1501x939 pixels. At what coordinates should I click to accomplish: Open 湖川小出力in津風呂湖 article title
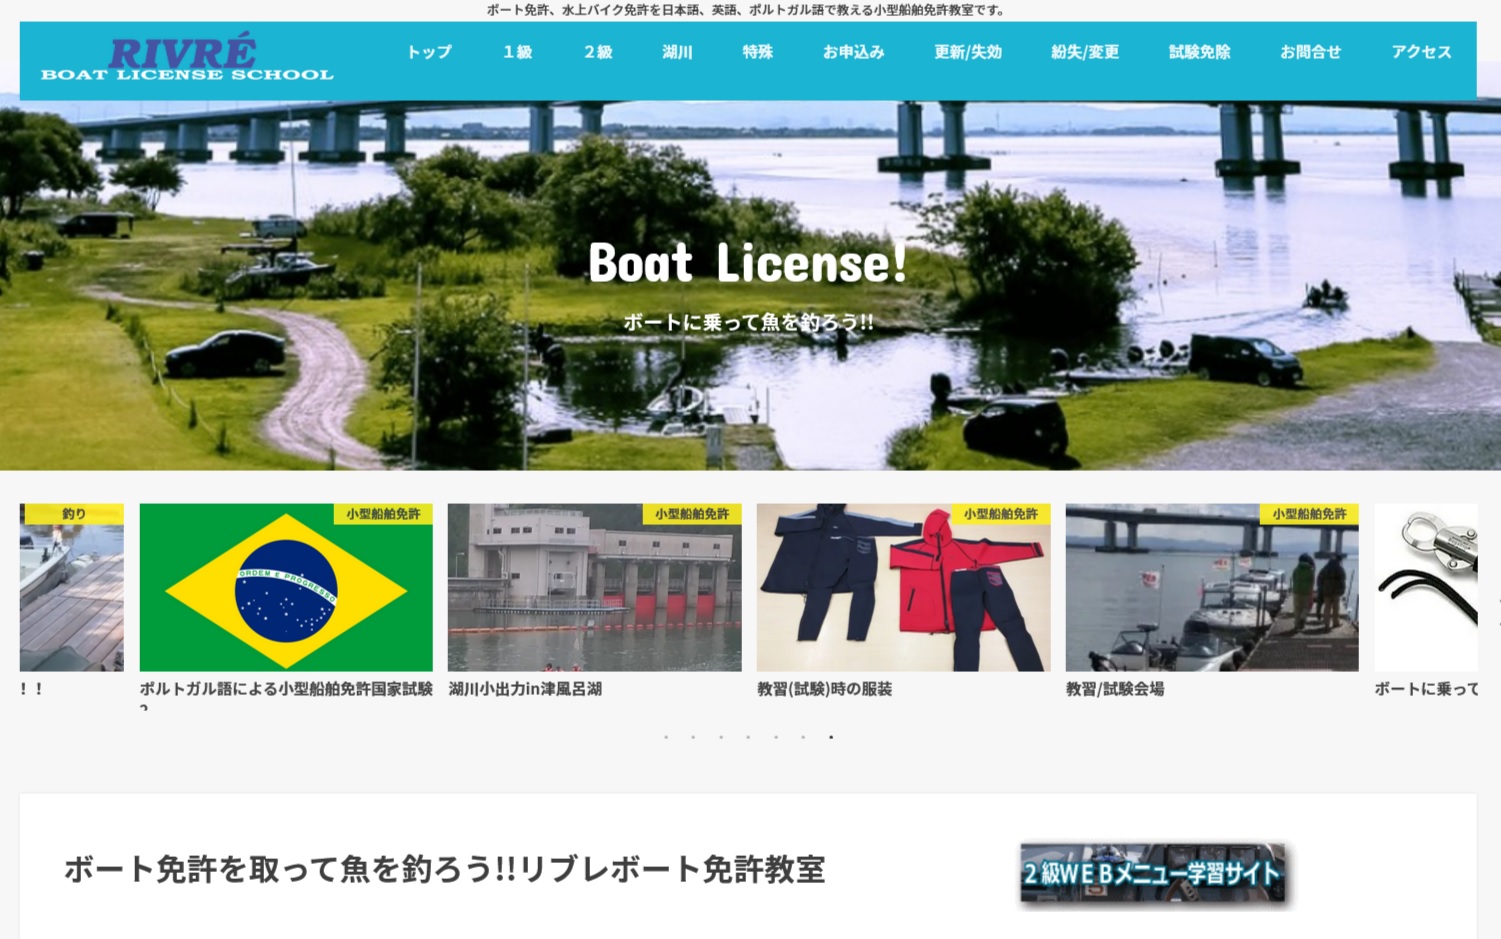[525, 689]
